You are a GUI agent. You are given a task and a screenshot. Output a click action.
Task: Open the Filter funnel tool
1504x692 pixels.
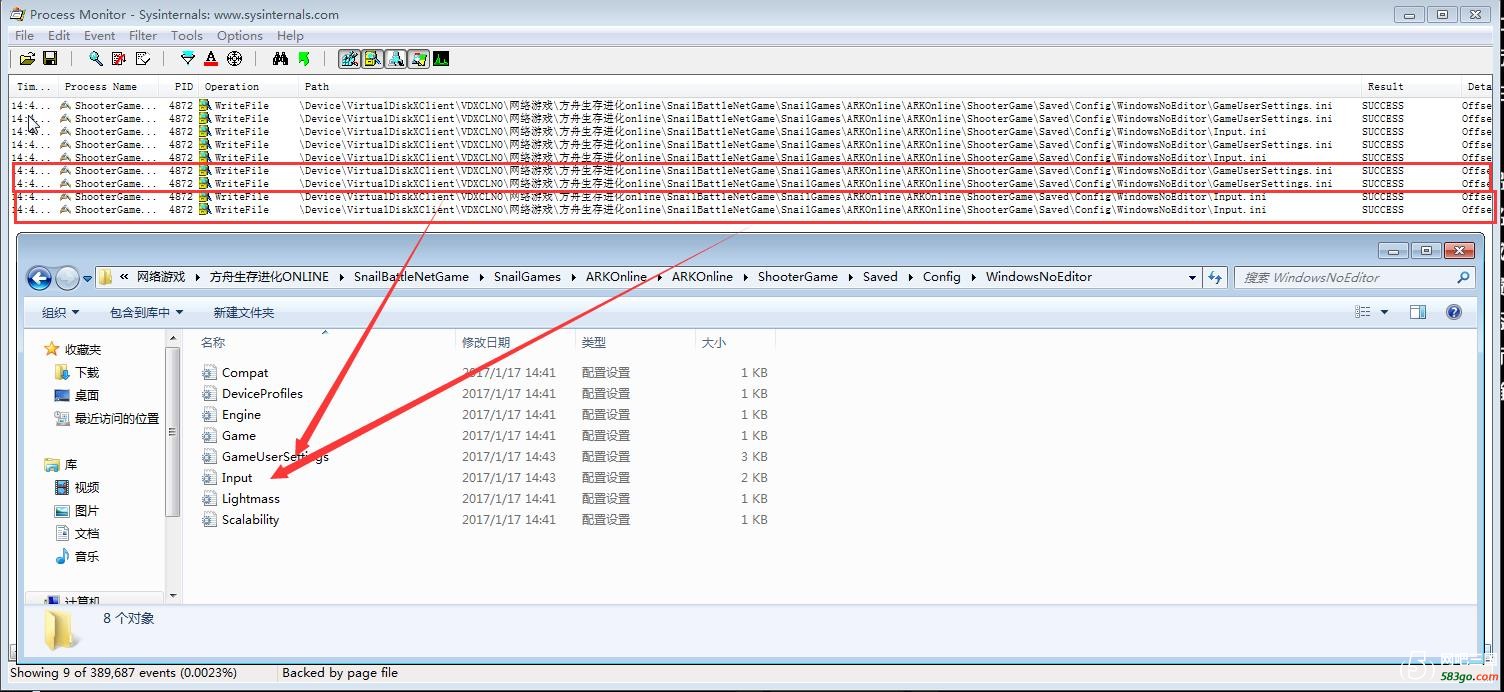tap(188, 59)
